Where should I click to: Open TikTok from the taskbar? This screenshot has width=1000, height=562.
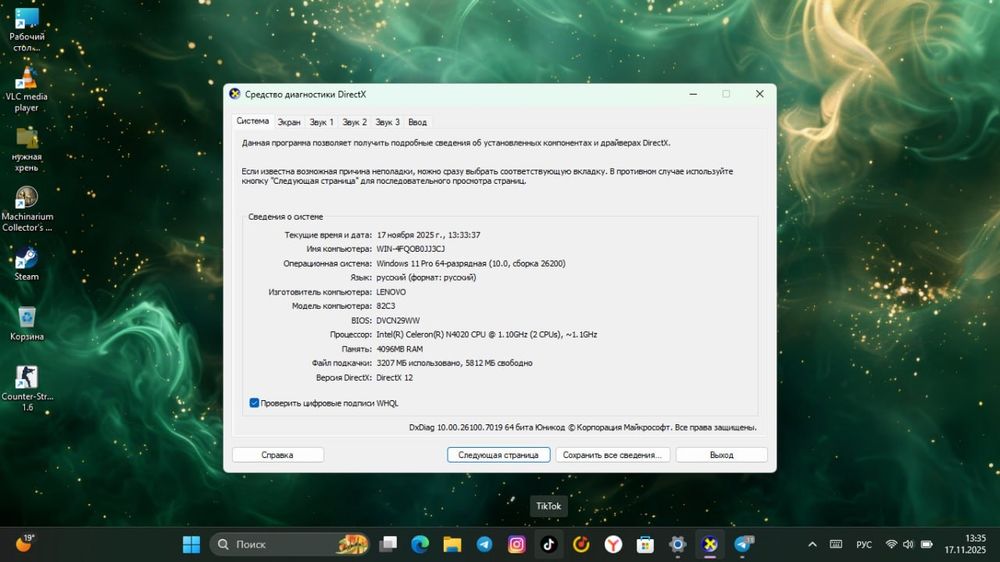pyautogui.click(x=548, y=544)
